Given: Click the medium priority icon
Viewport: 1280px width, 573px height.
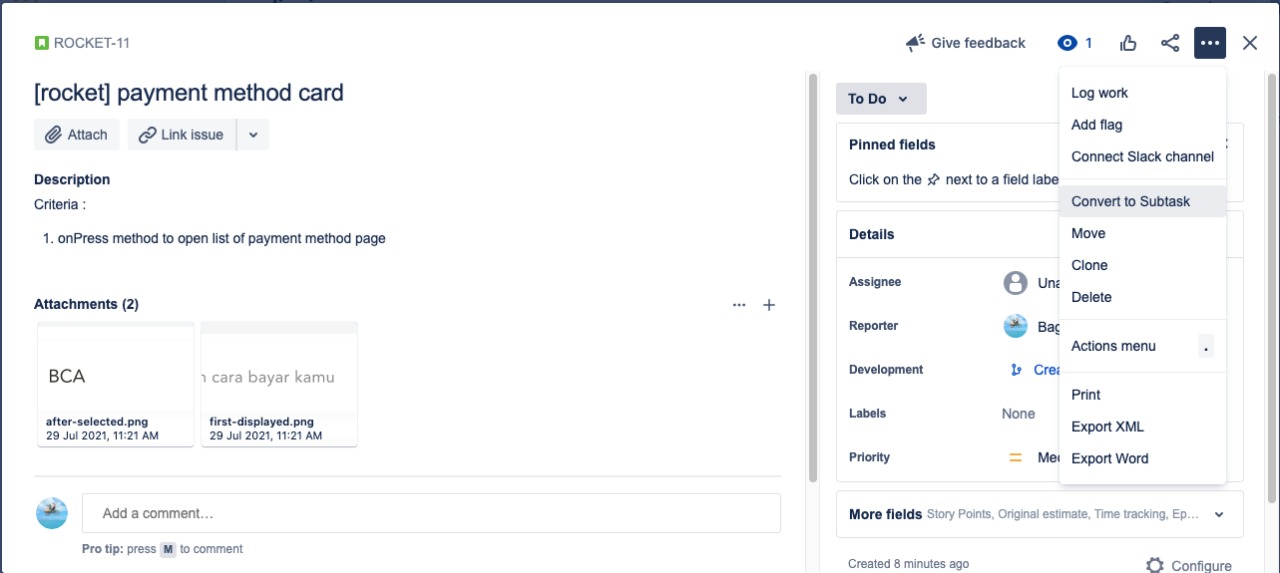Looking at the screenshot, I should (x=1015, y=457).
